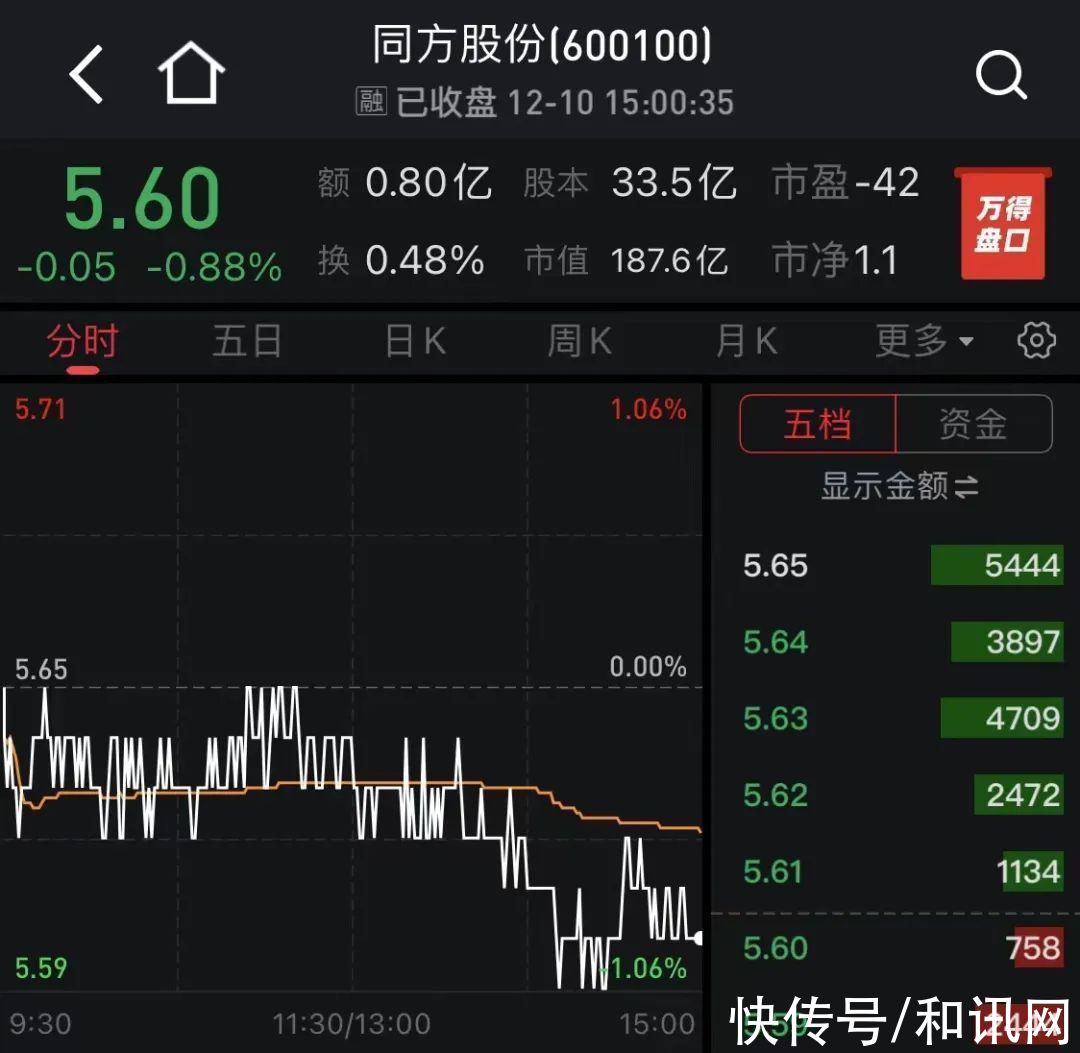Switch to the 月K tab
The height and width of the screenshot is (1053, 1080).
click(x=747, y=341)
